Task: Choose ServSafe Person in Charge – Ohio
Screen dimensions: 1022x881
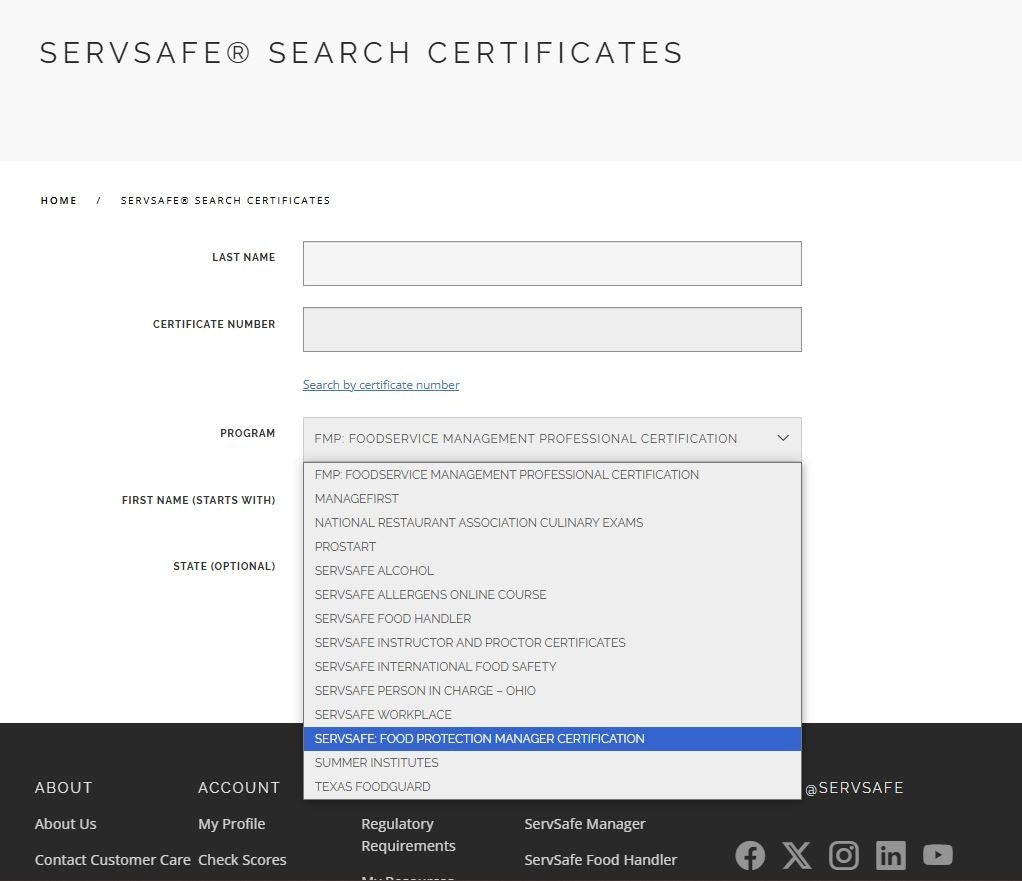Action: (425, 691)
